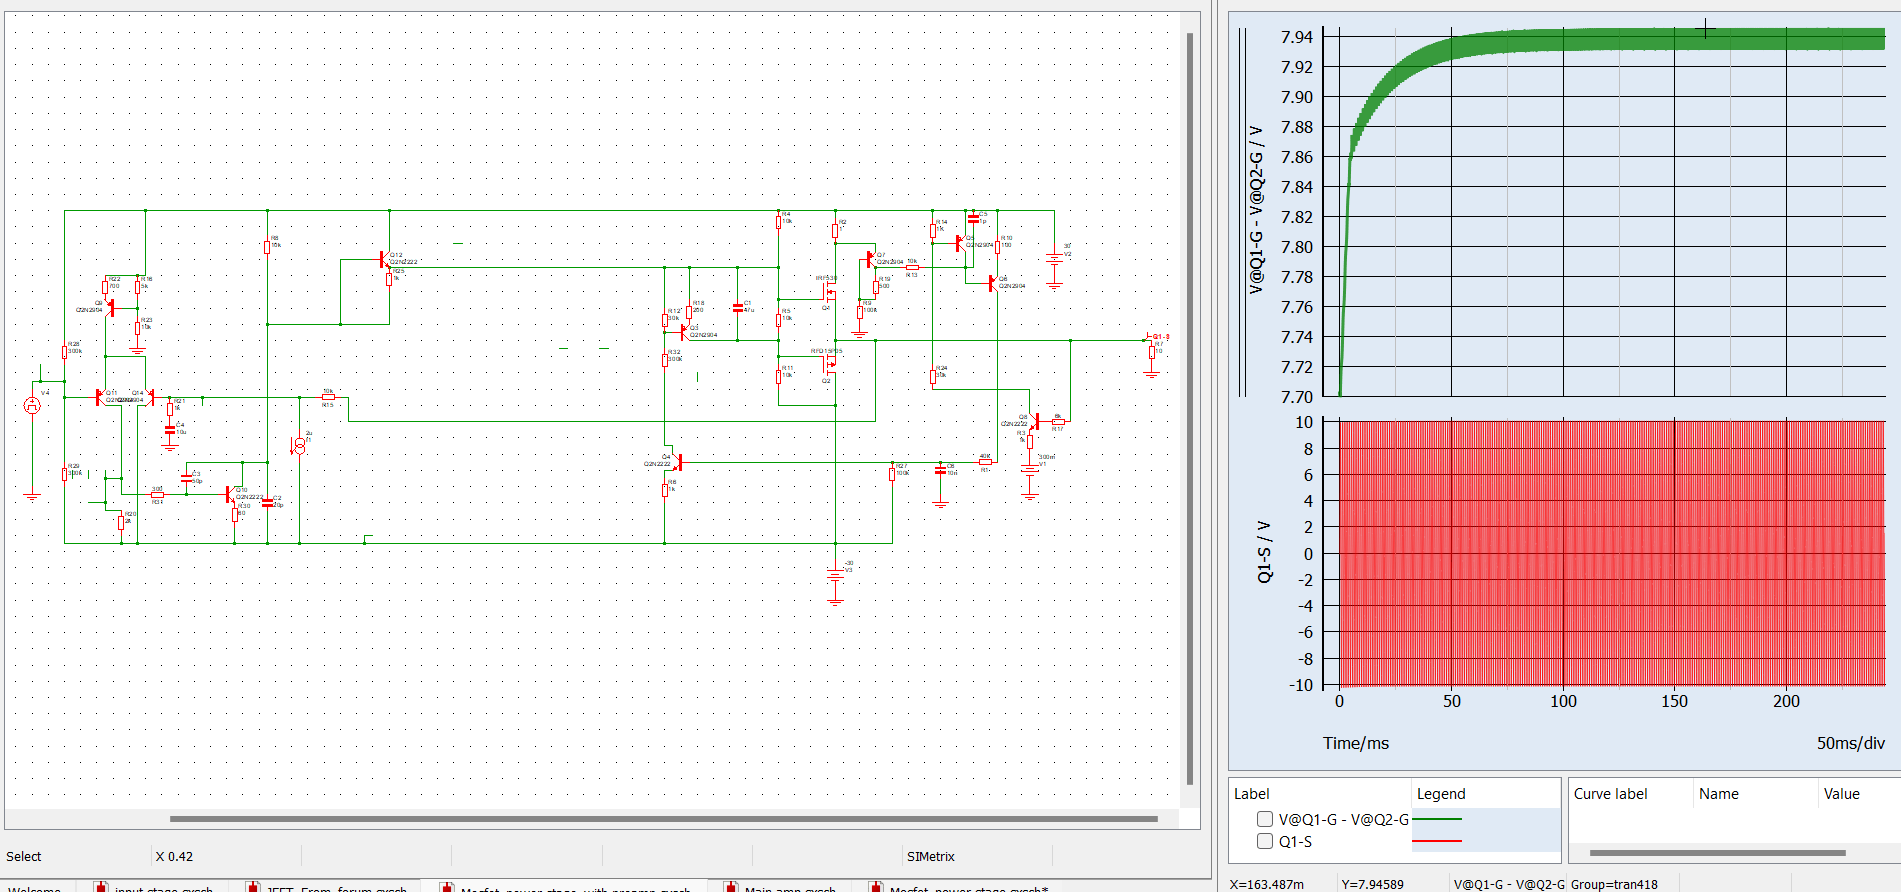The image size is (1901, 892).
Task: Click the Q1-S / V axis label
Action: pos(1265,552)
